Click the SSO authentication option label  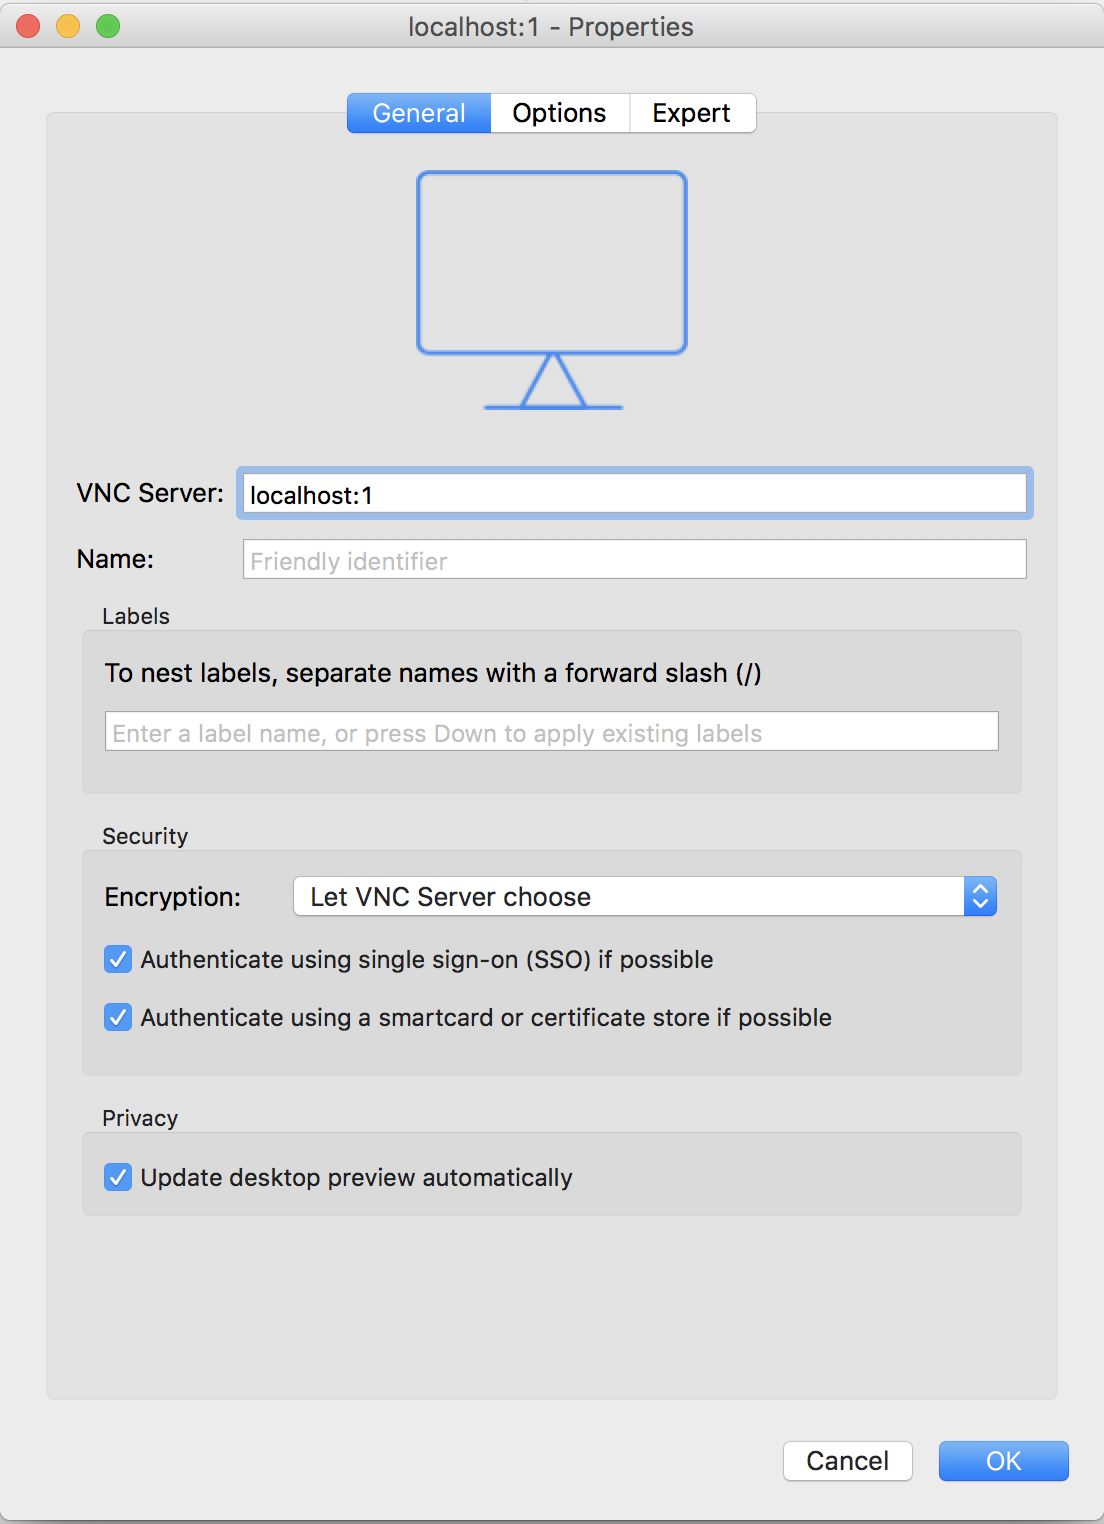tap(427, 960)
